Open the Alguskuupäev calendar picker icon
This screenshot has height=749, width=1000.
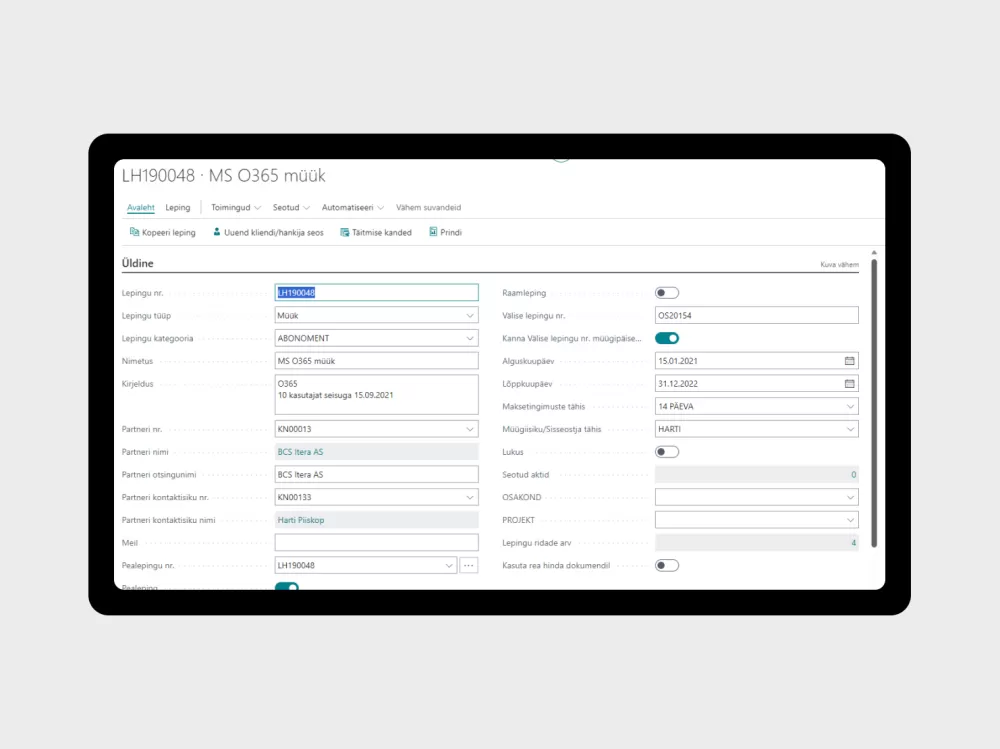pos(849,361)
